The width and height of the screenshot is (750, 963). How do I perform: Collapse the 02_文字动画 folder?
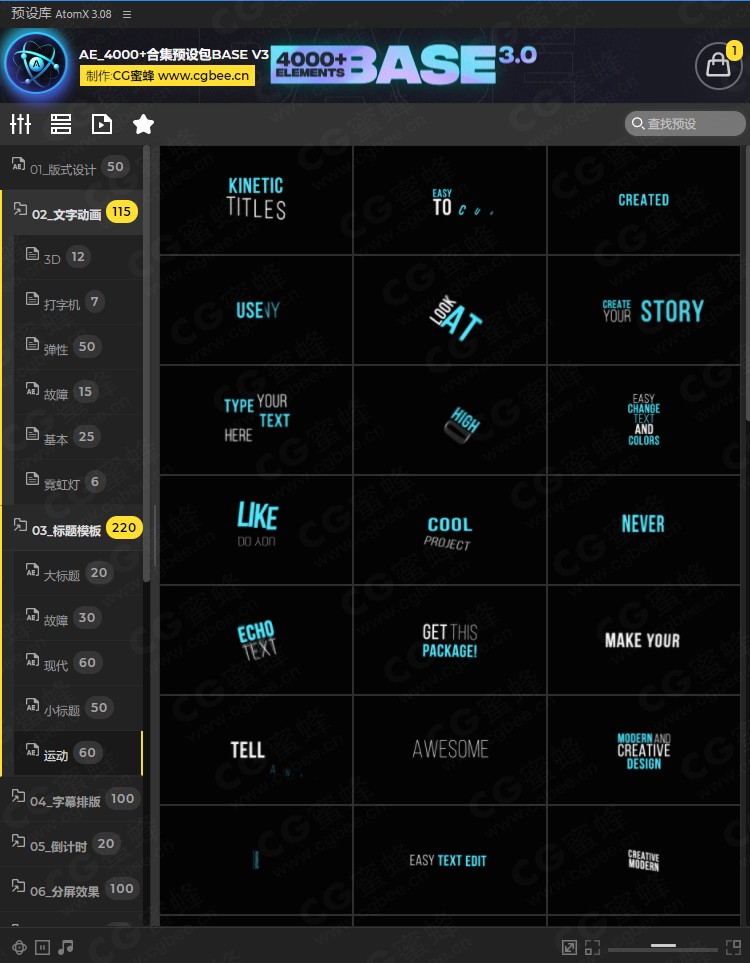(x=72, y=212)
